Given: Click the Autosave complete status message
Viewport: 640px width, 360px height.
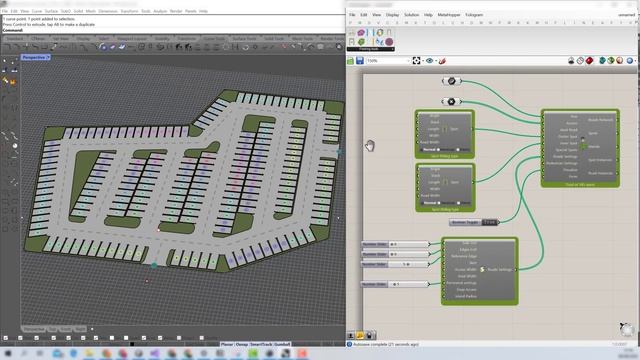Looking at the screenshot, I should click(386, 344).
